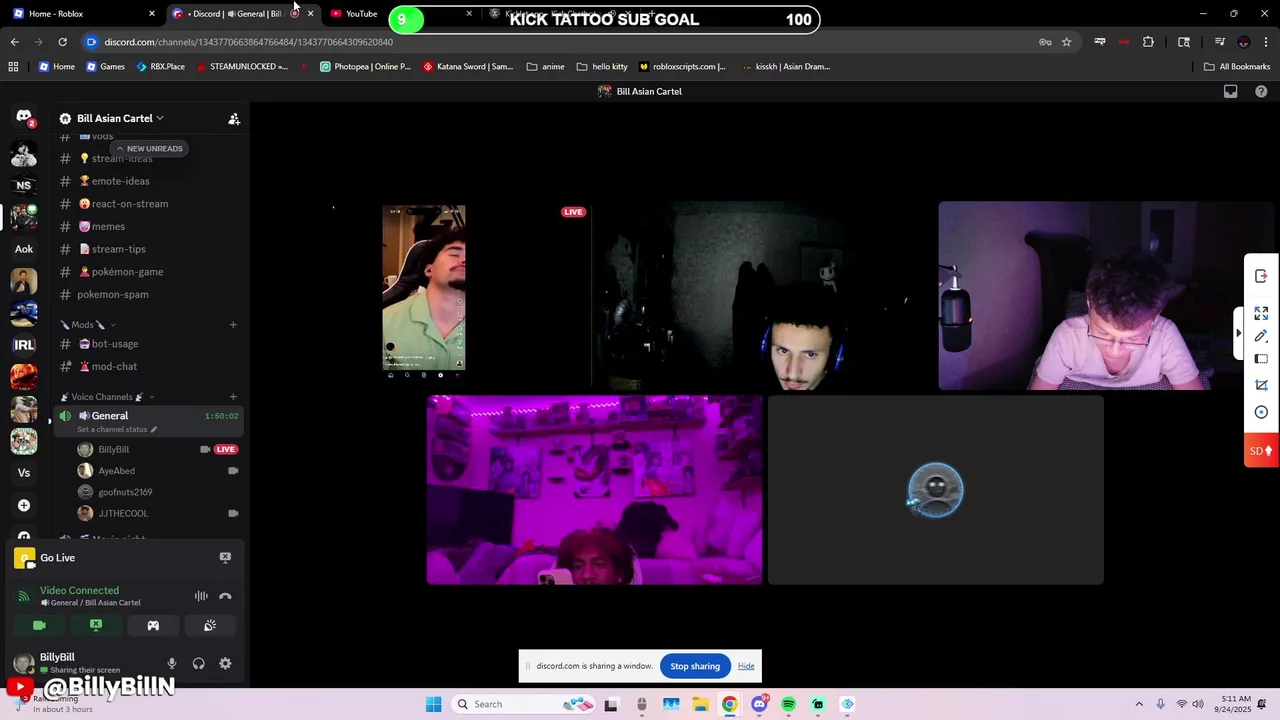Deafen with headphones icon
Viewport: 1280px width, 720px height.
pyautogui.click(x=199, y=663)
